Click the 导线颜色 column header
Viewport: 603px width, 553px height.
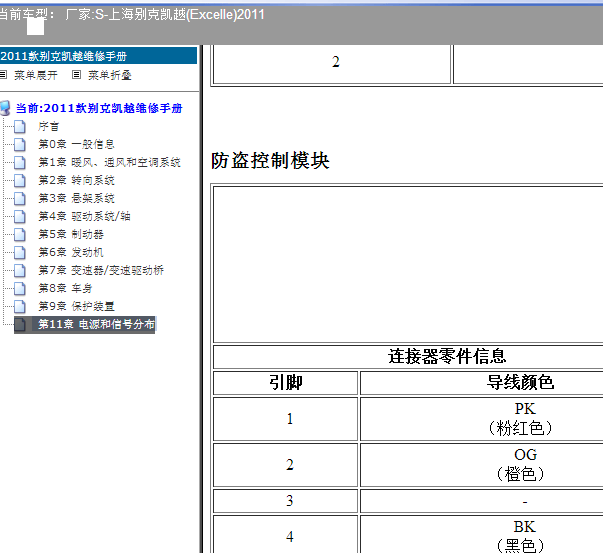(520, 383)
